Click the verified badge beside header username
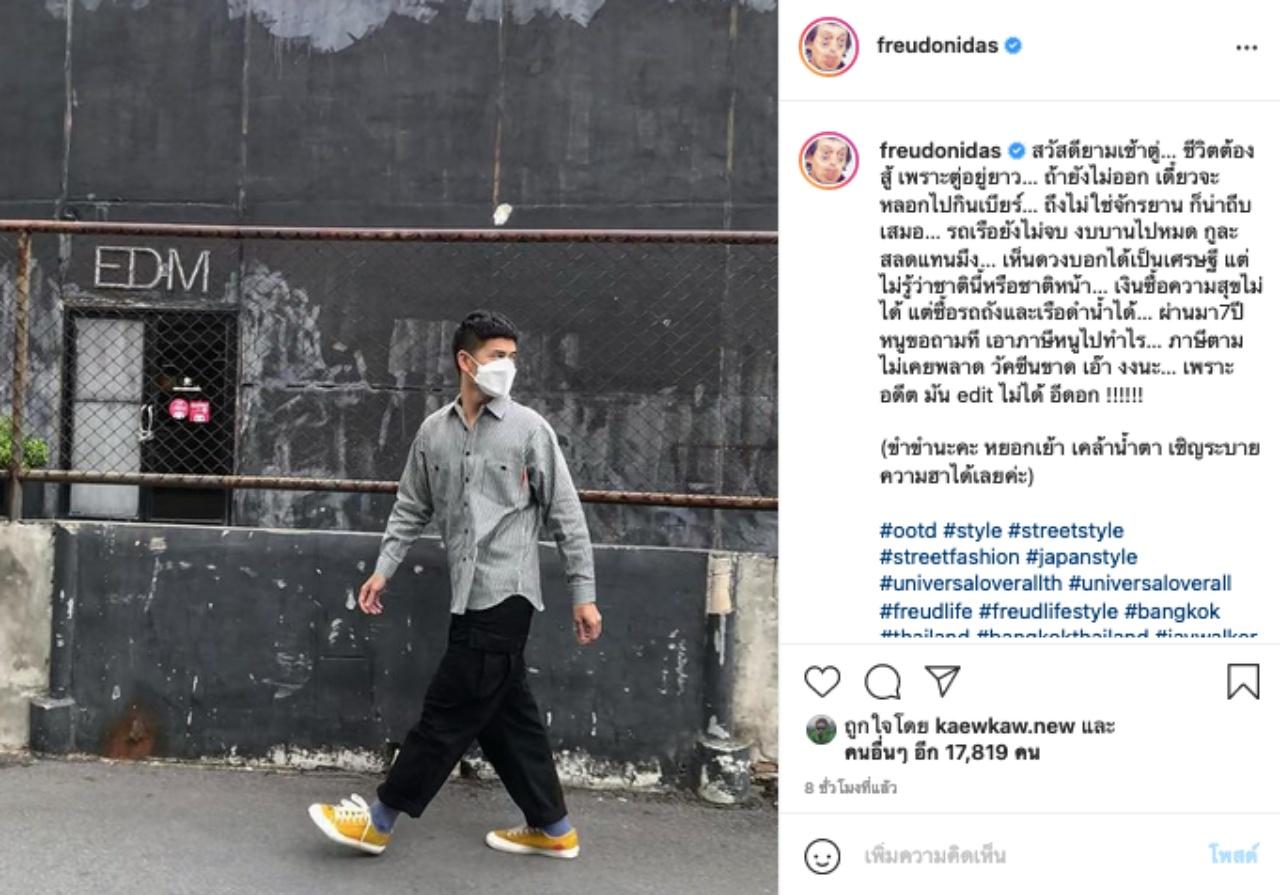The height and width of the screenshot is (895, 1280). [x=1013, y=46]
